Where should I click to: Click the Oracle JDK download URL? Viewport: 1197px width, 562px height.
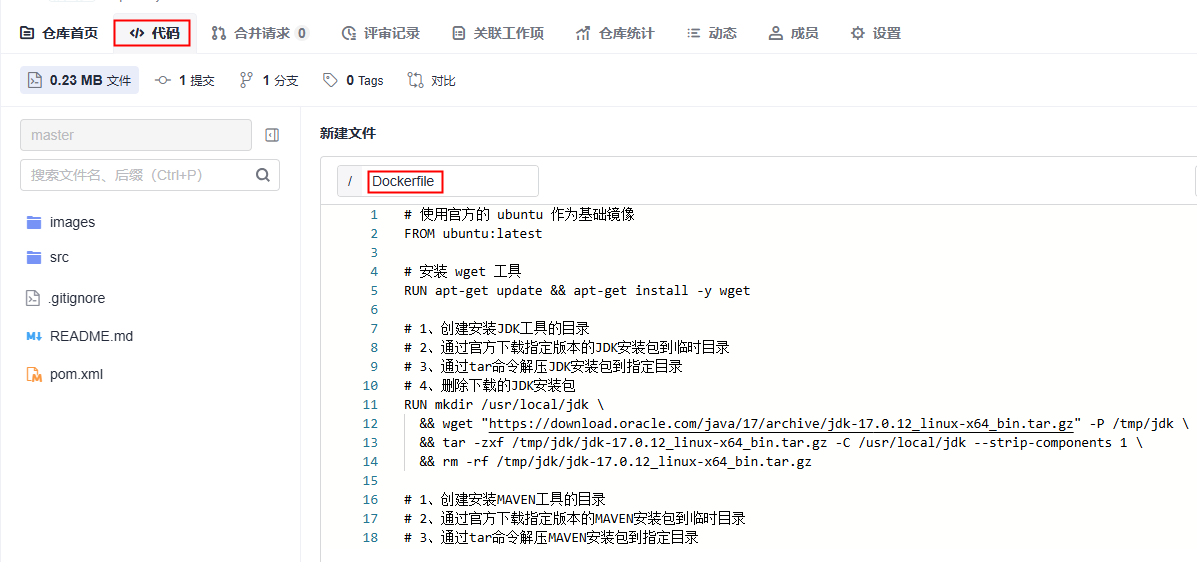point(782,424)
